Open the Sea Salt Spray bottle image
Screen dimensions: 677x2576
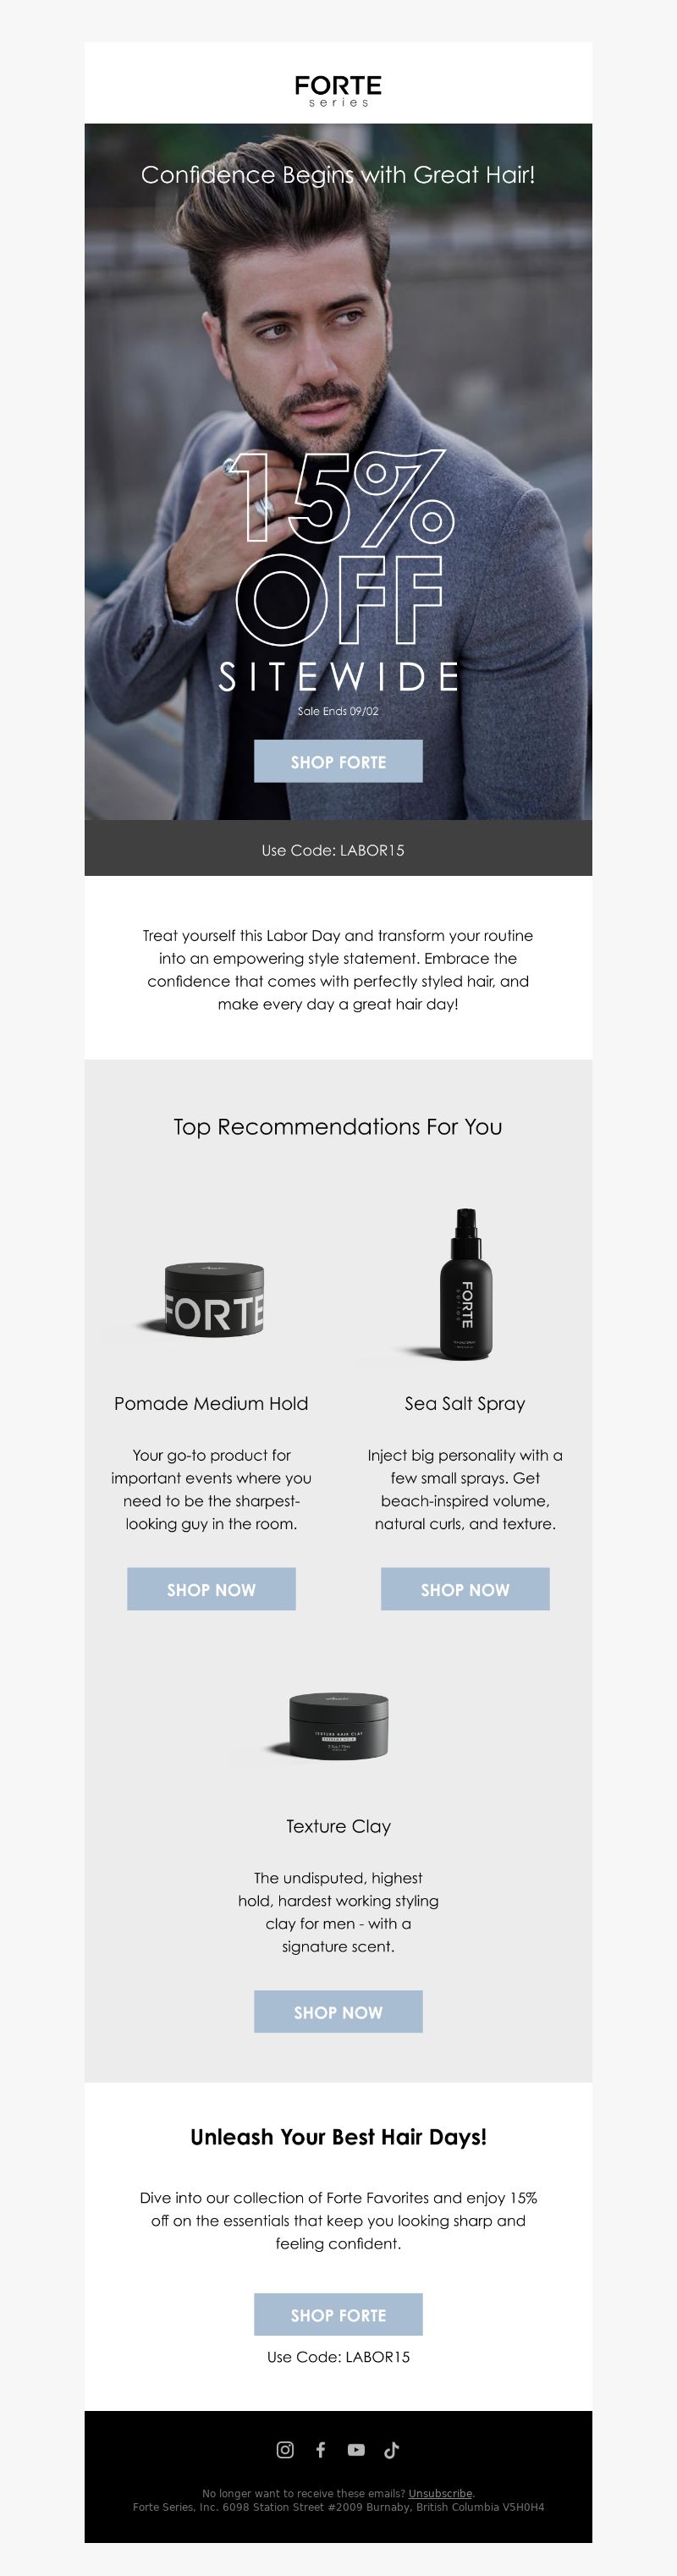465,1283
